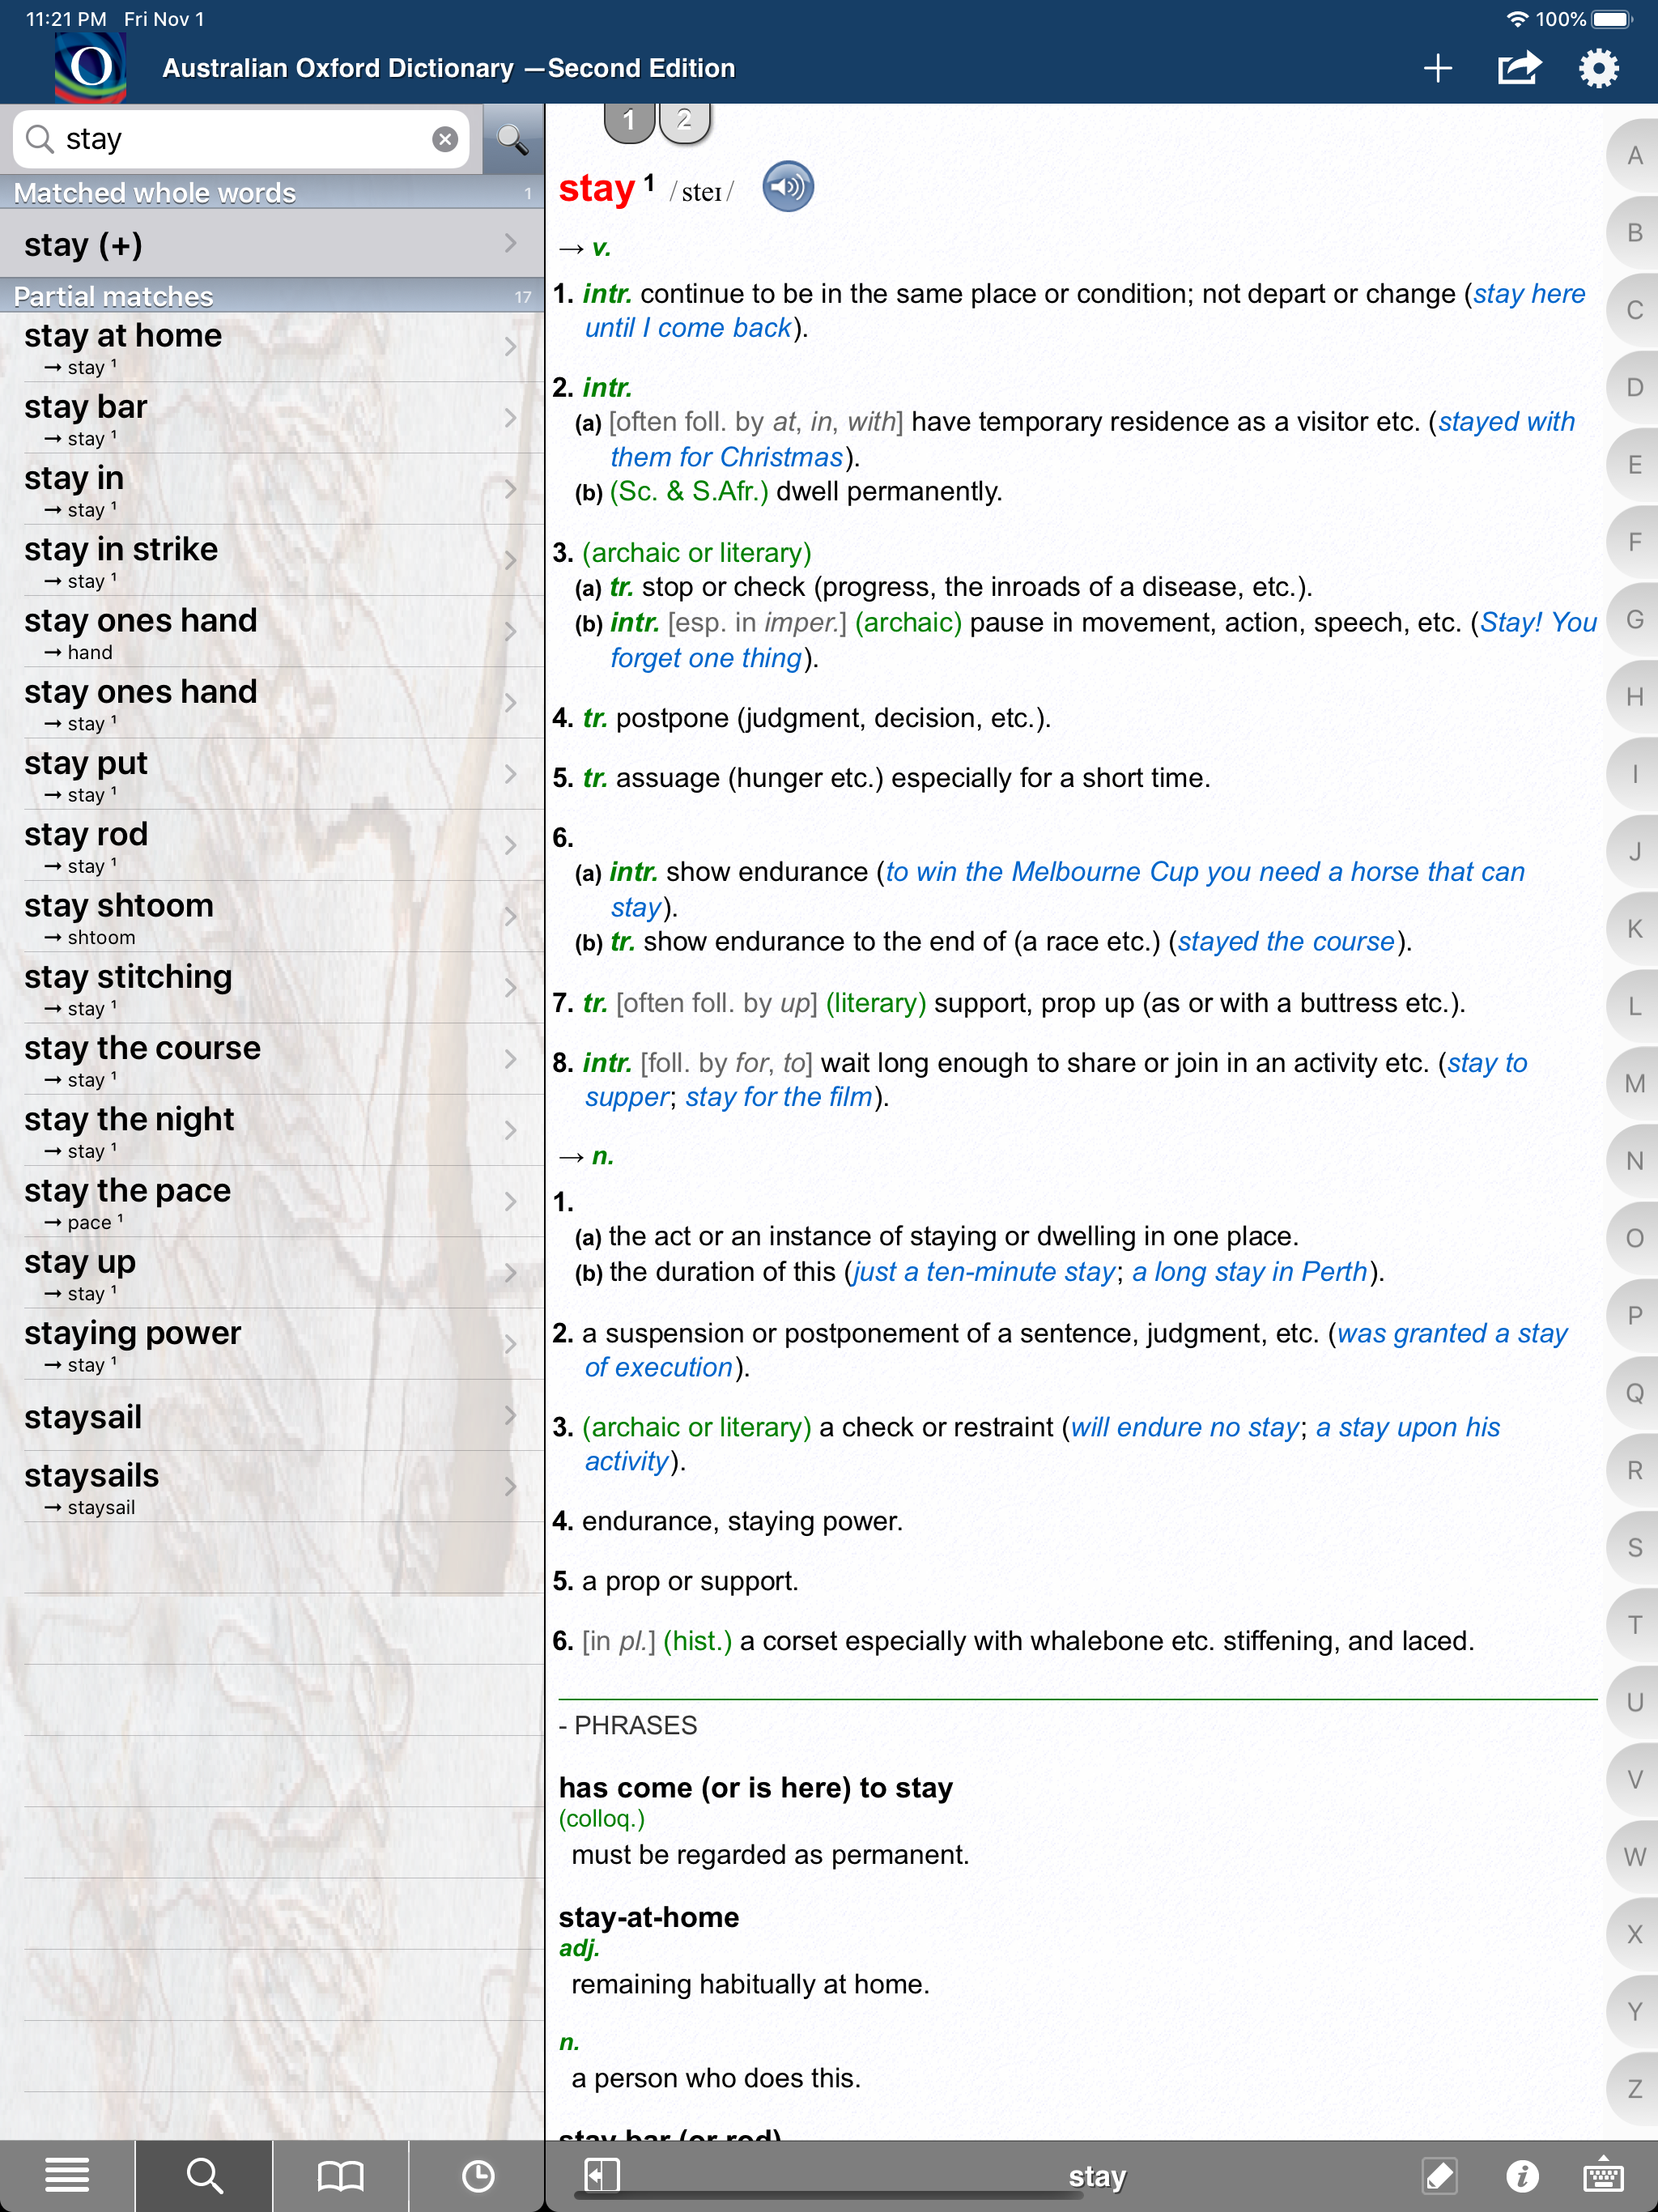Jump to letter W in index
Viewport: 1658px width, 2212px height.
click(1634, 1857)
